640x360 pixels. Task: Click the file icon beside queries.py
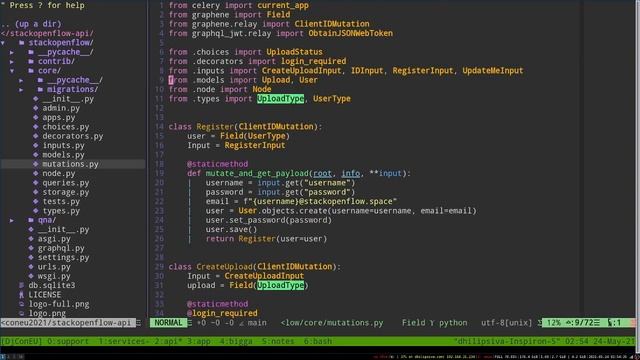[x=36, y=183]
